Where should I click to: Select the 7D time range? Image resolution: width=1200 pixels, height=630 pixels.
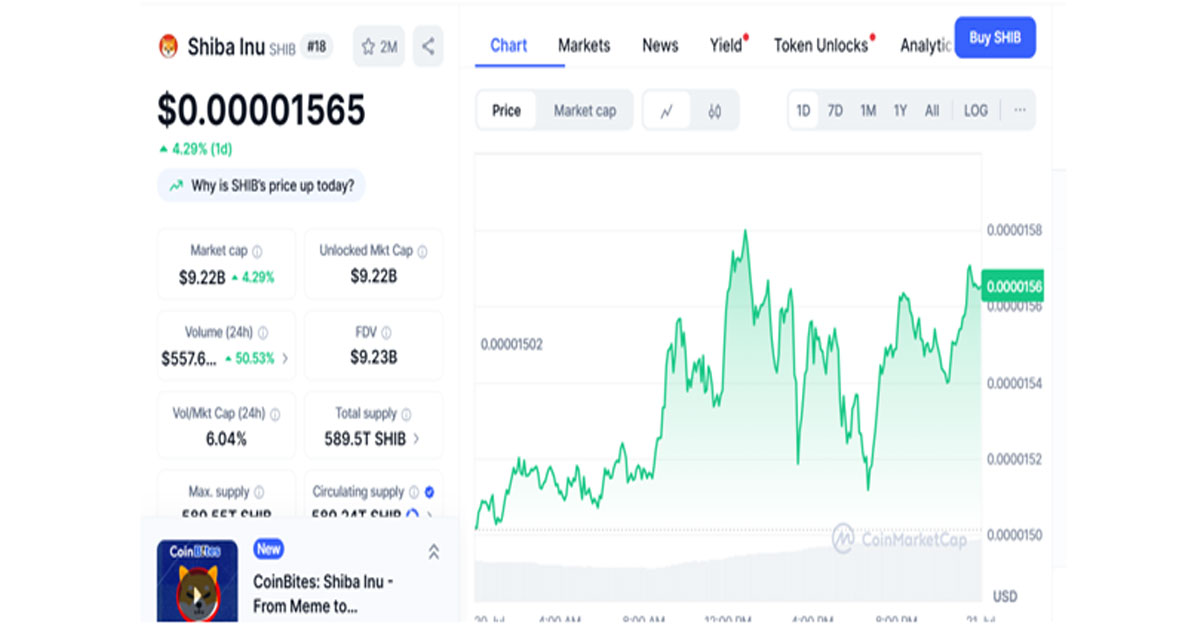835,111
